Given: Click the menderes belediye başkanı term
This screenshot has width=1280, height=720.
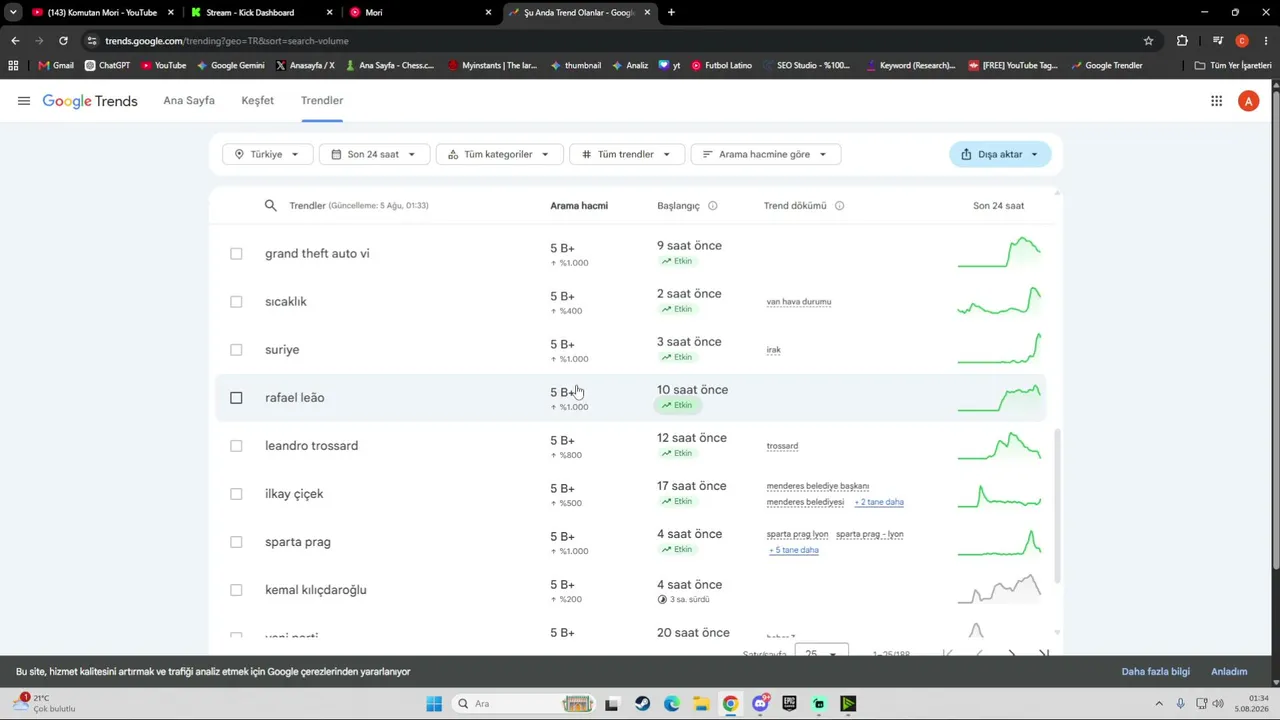Looking at the screenshot, I should click(818, 486).
